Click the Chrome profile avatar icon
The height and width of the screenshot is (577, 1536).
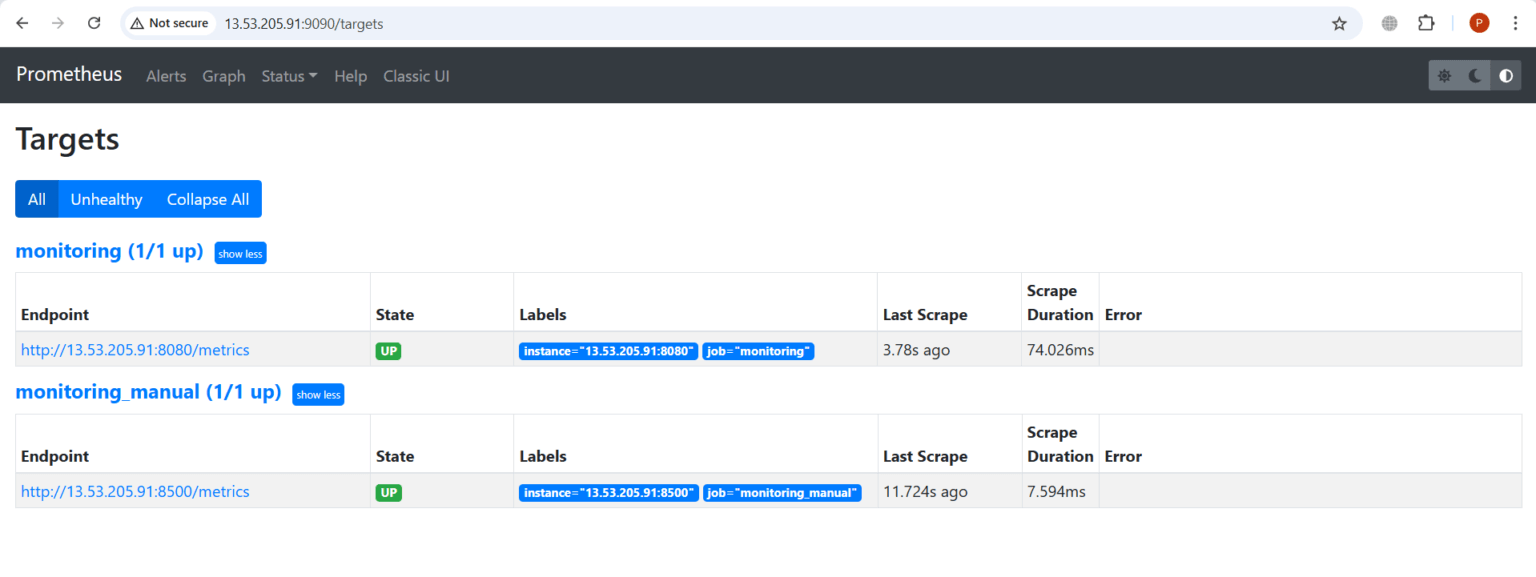[1479, 22]
